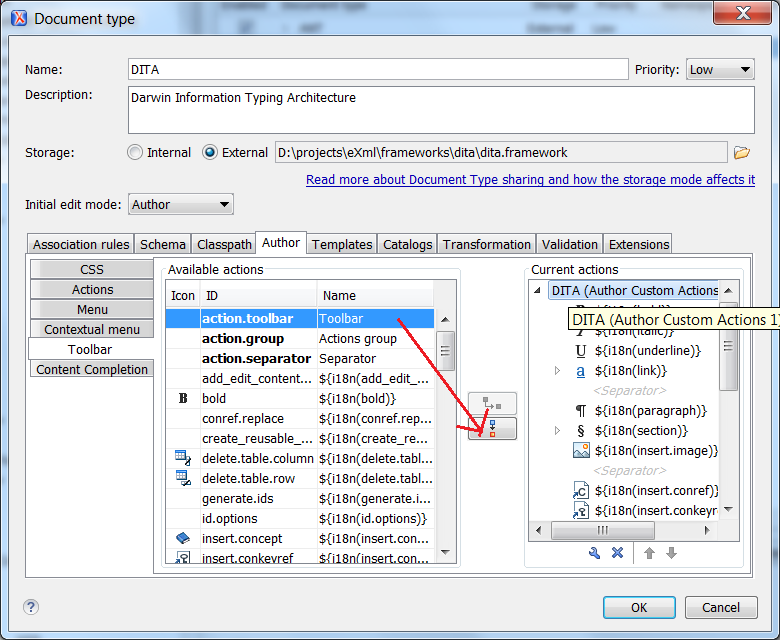Select the action.separator row

(300, 359)
